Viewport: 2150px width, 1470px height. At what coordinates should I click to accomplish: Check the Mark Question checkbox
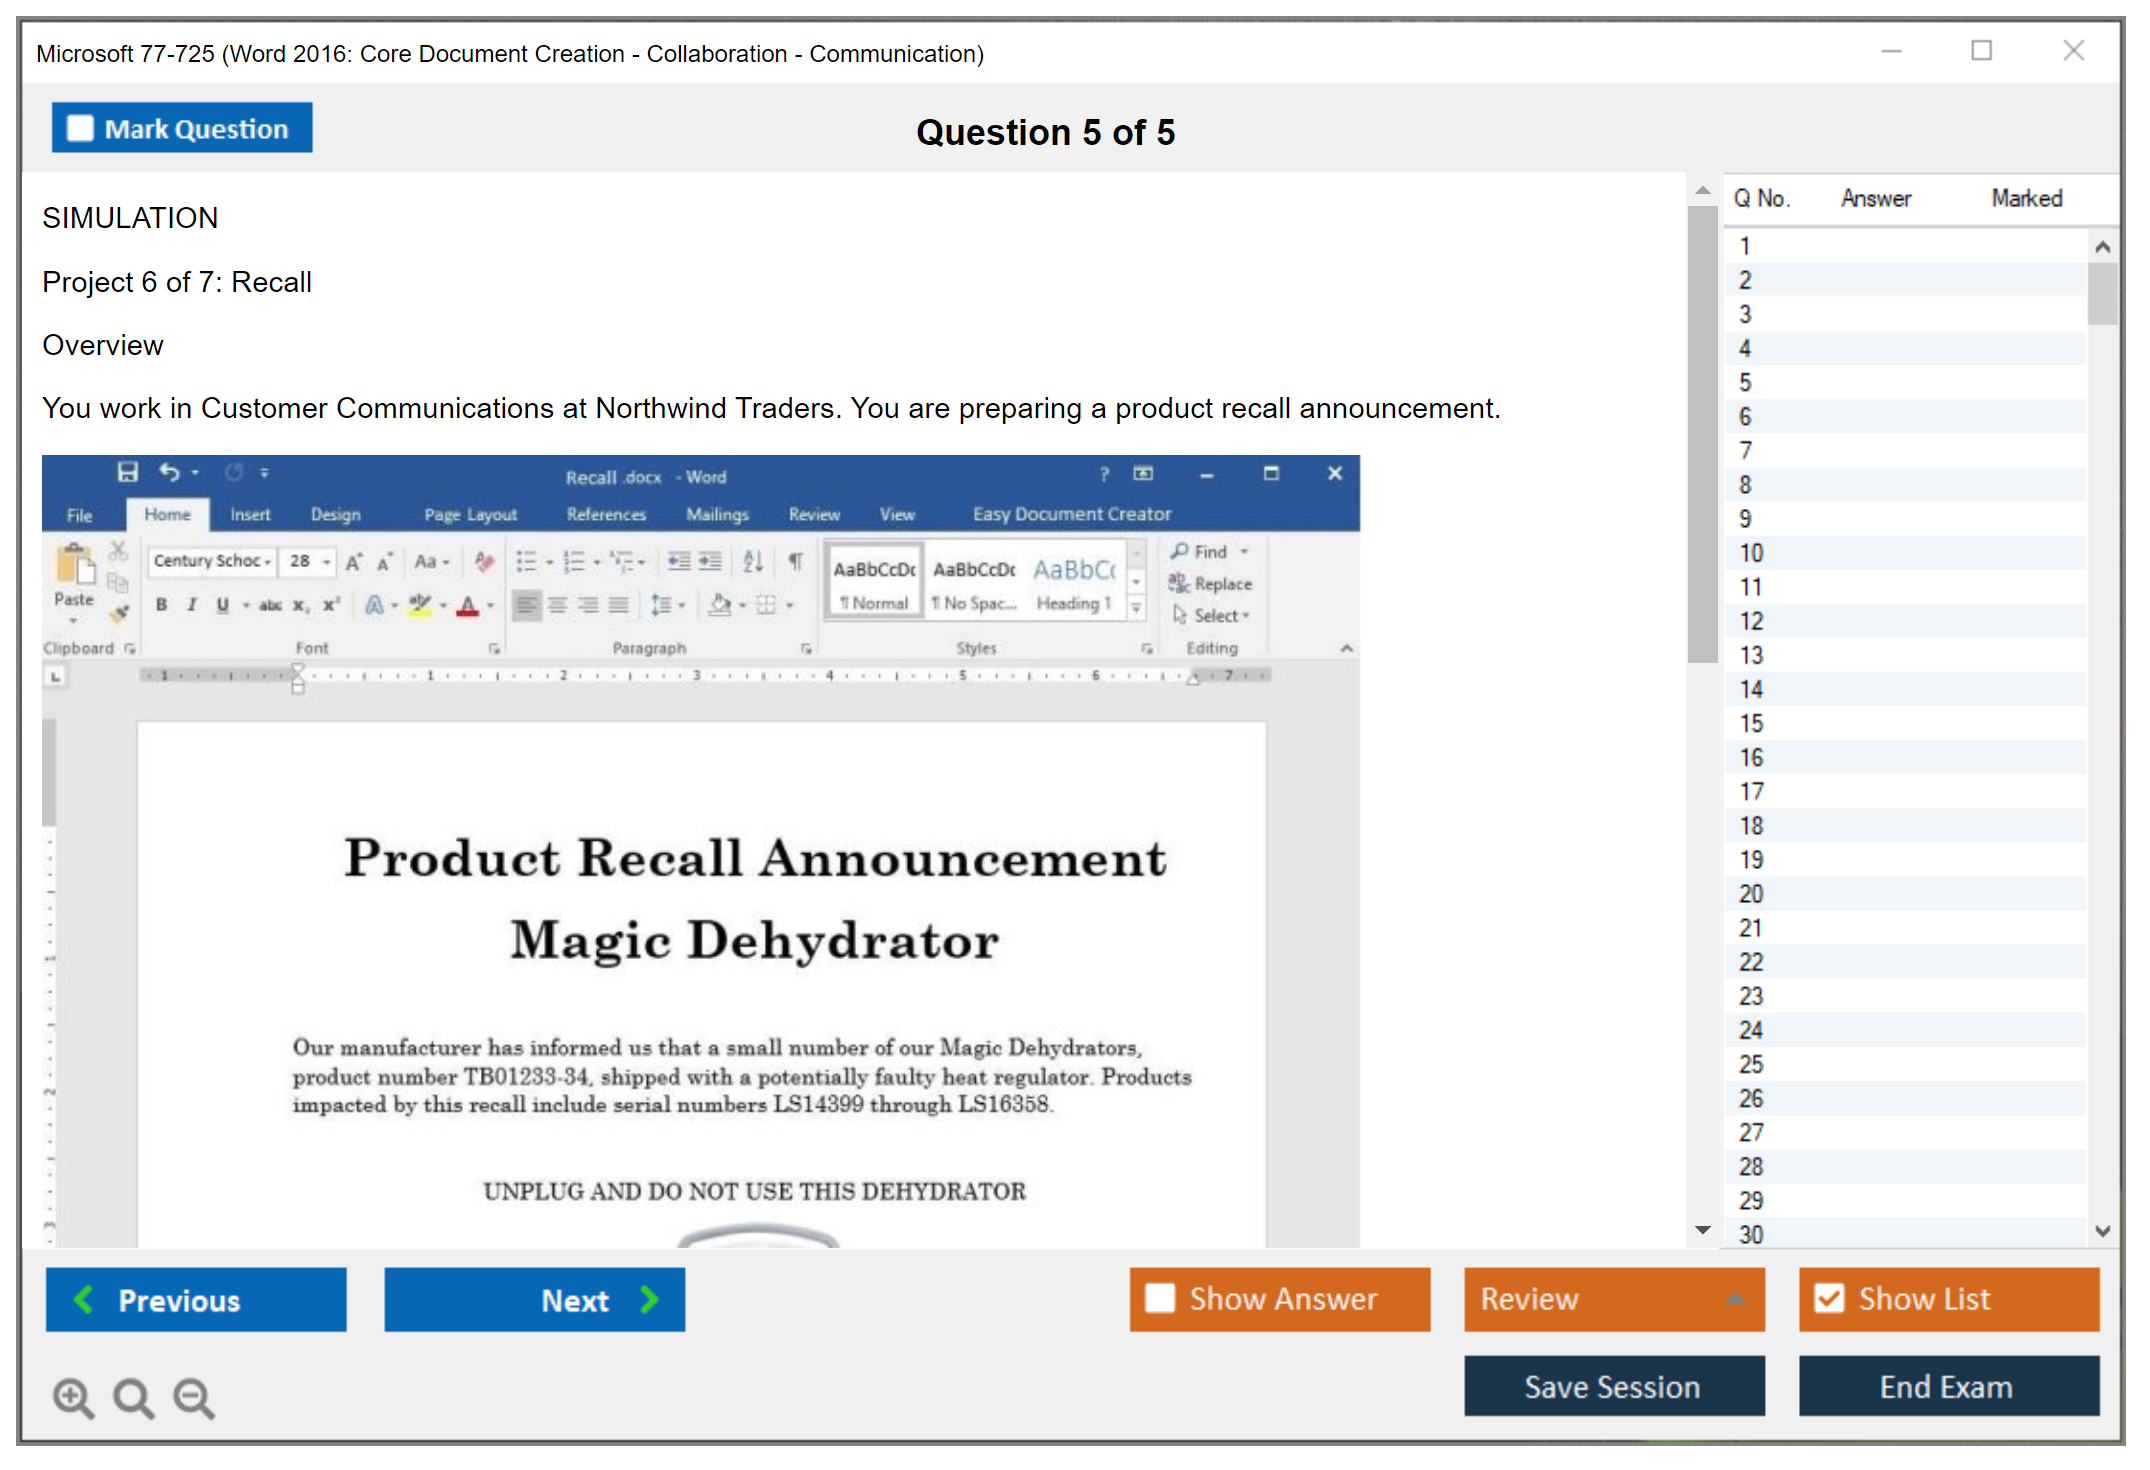click(80, 128)
